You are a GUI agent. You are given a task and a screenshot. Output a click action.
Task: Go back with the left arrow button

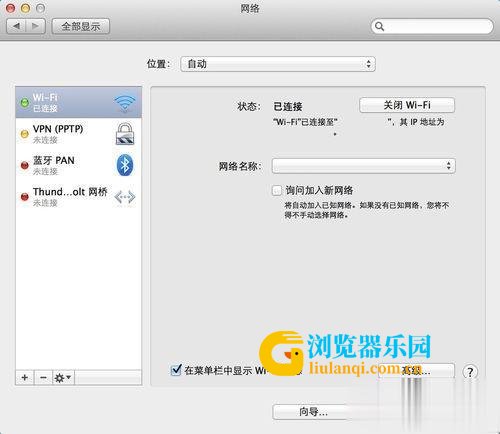16,26
